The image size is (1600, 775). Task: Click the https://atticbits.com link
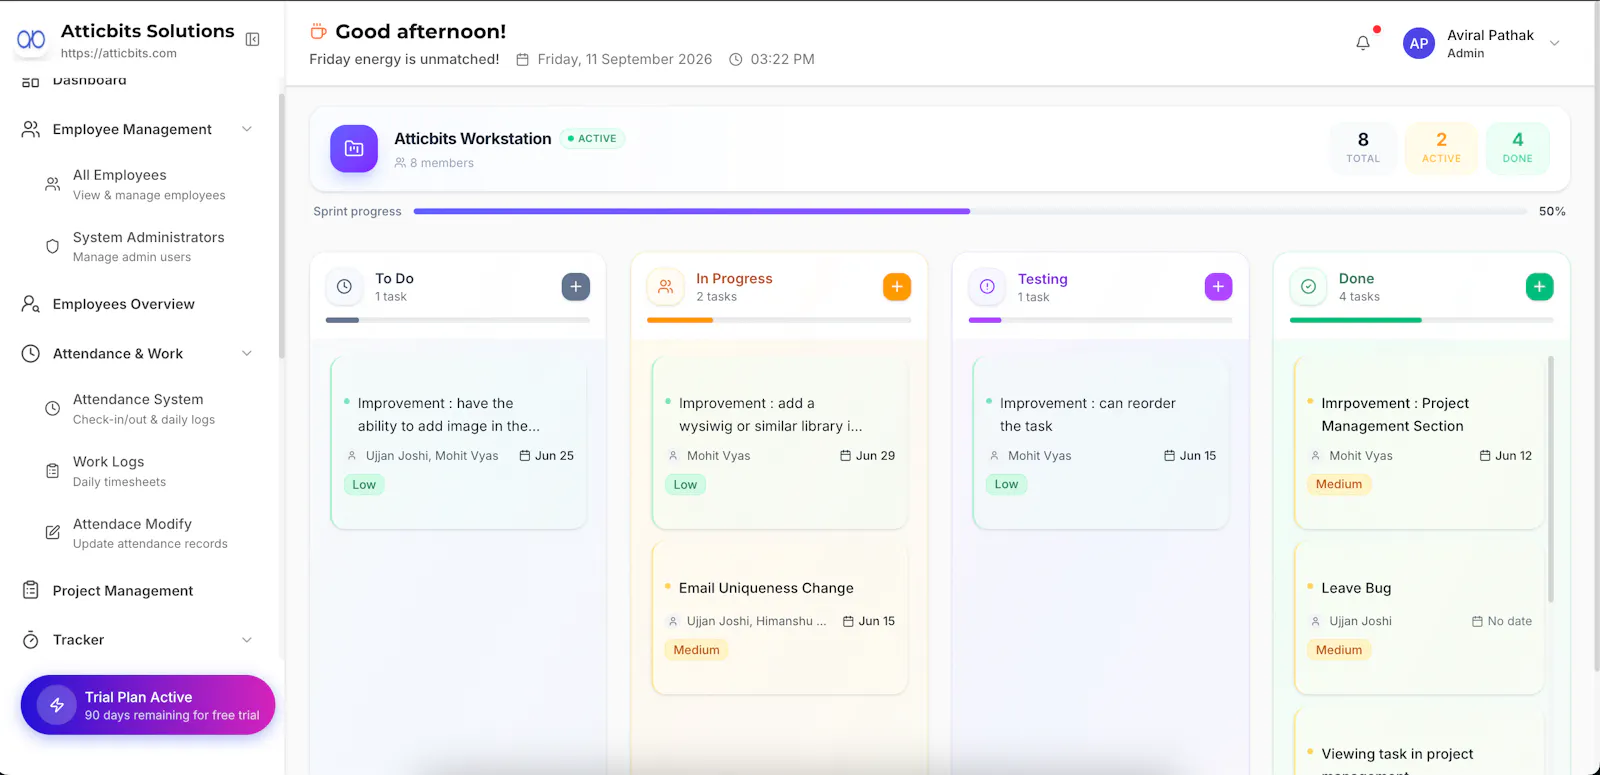tap(119, 54)
